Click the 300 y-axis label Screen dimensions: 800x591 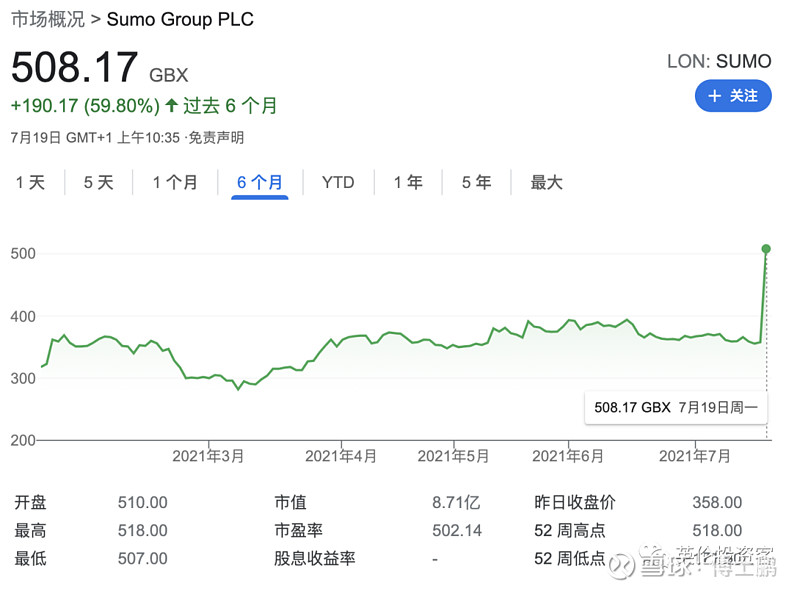pos(23,379)
